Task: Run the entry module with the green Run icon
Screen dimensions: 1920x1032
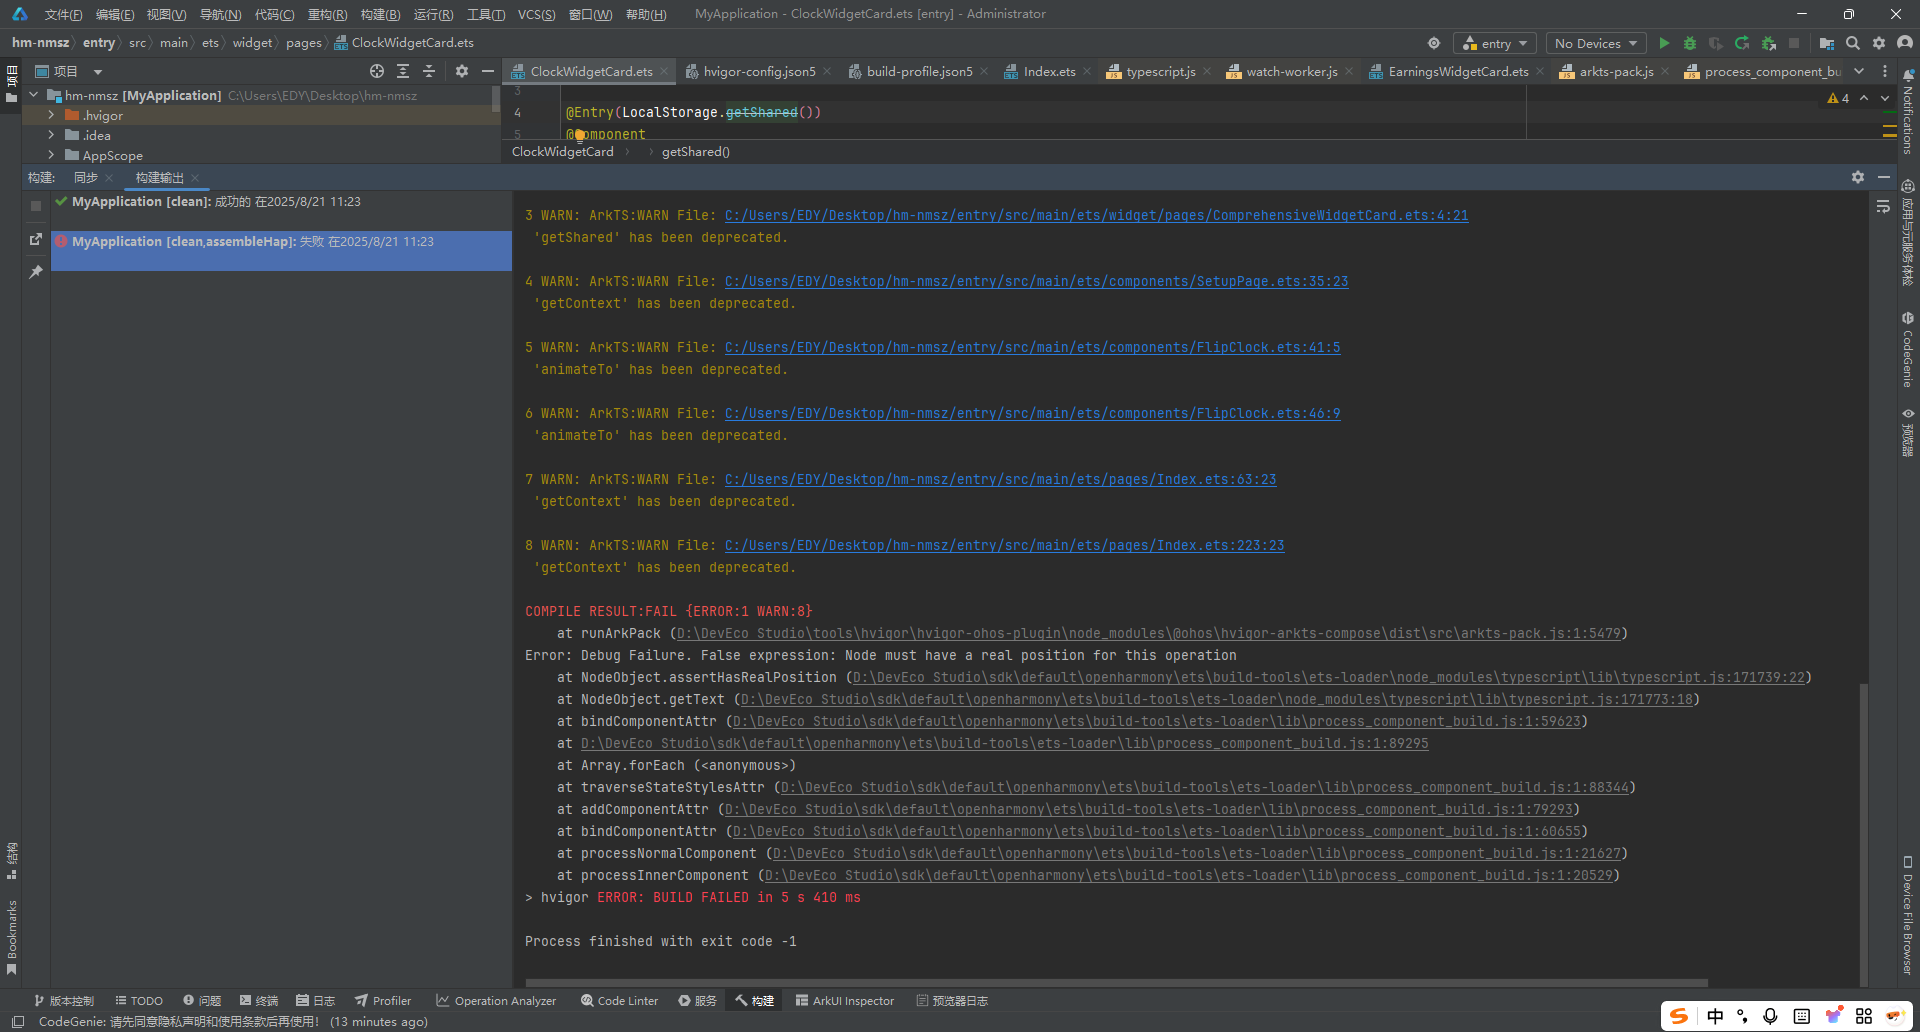Action: coord(1664,43)
